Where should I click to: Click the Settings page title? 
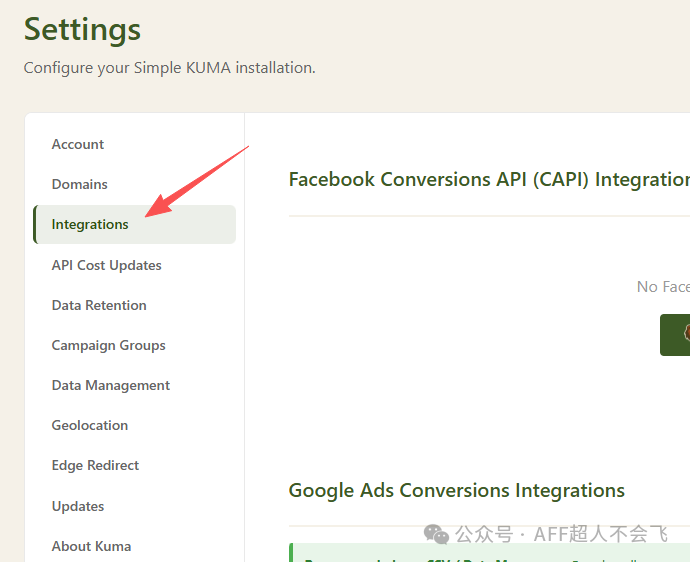pos(82,29)
